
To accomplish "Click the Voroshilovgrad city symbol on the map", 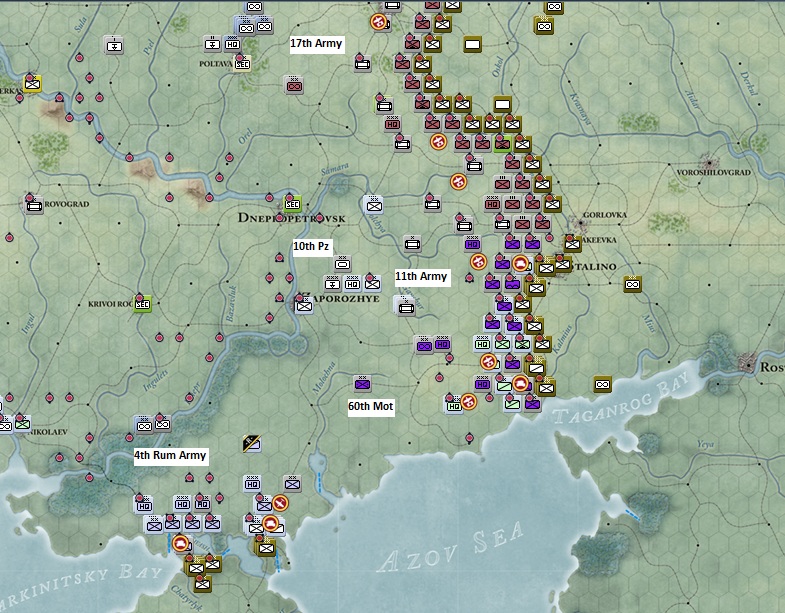I will 709,162.
